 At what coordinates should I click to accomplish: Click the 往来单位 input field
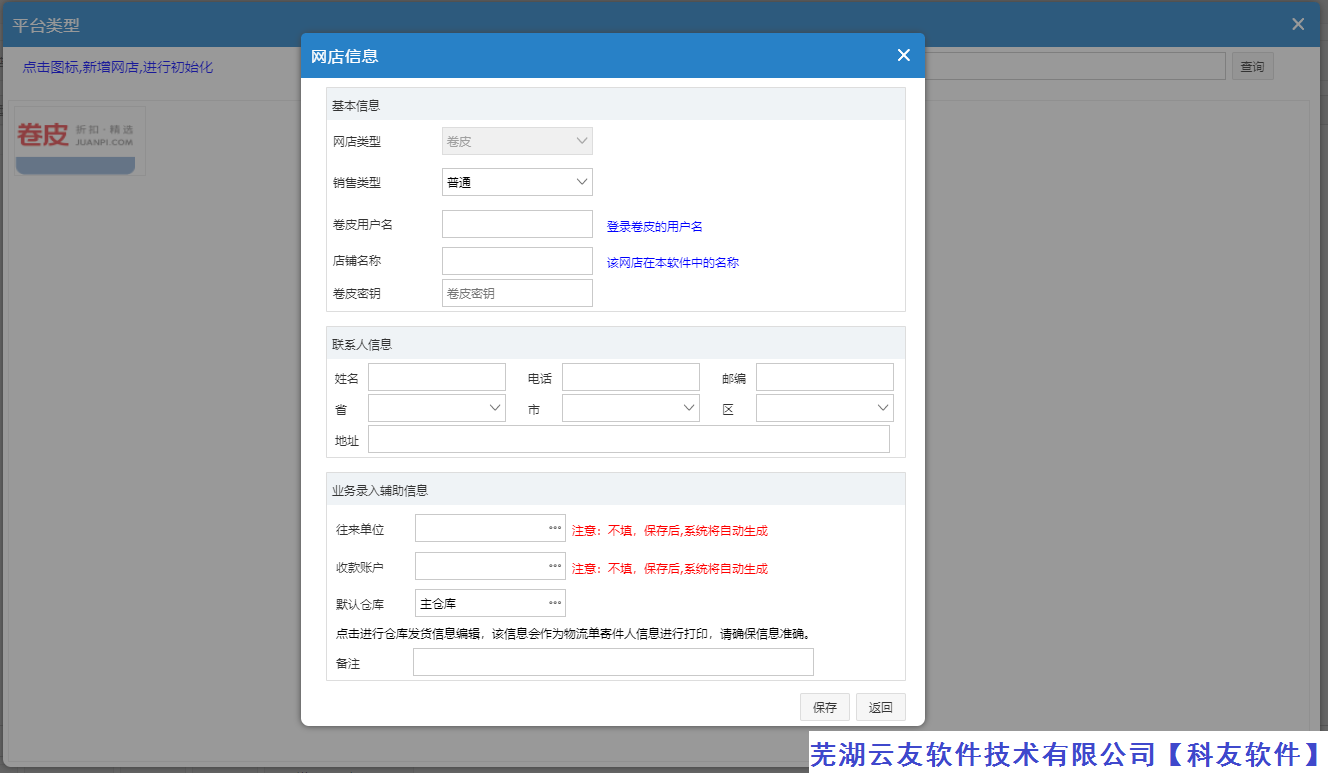pos(490,528)
